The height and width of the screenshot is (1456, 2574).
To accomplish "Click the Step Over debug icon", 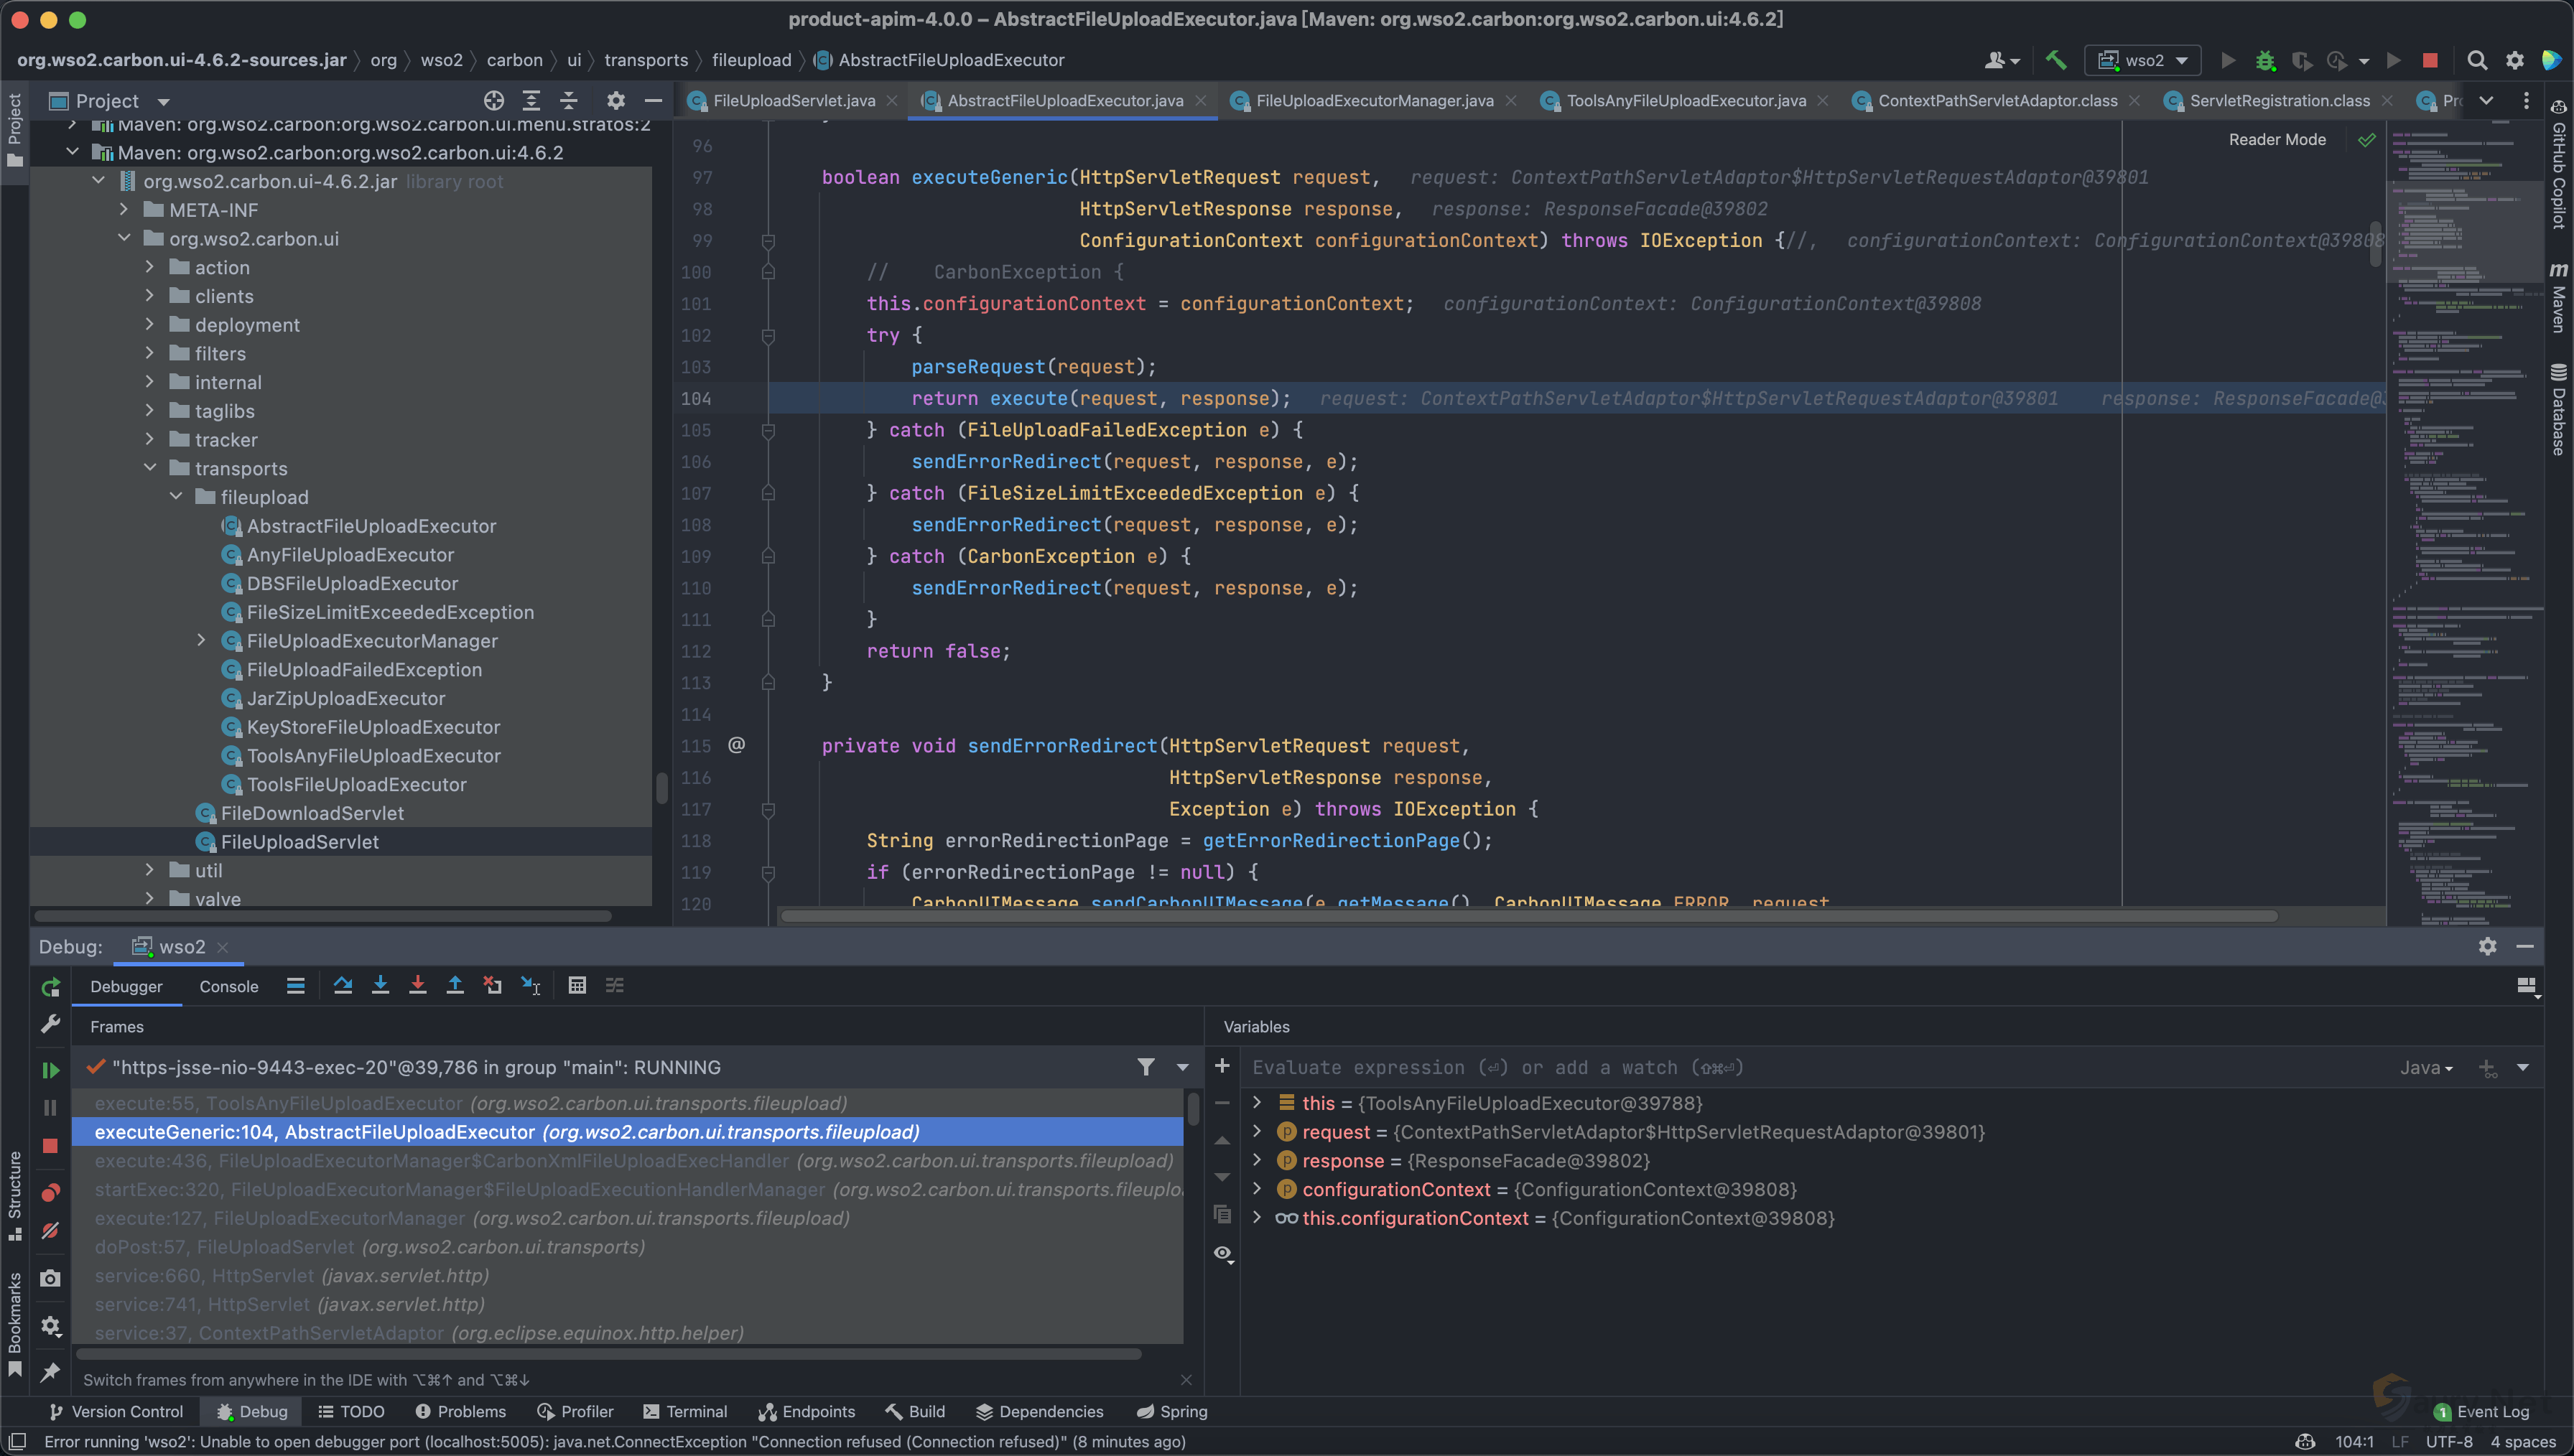I will click(343, 986).
